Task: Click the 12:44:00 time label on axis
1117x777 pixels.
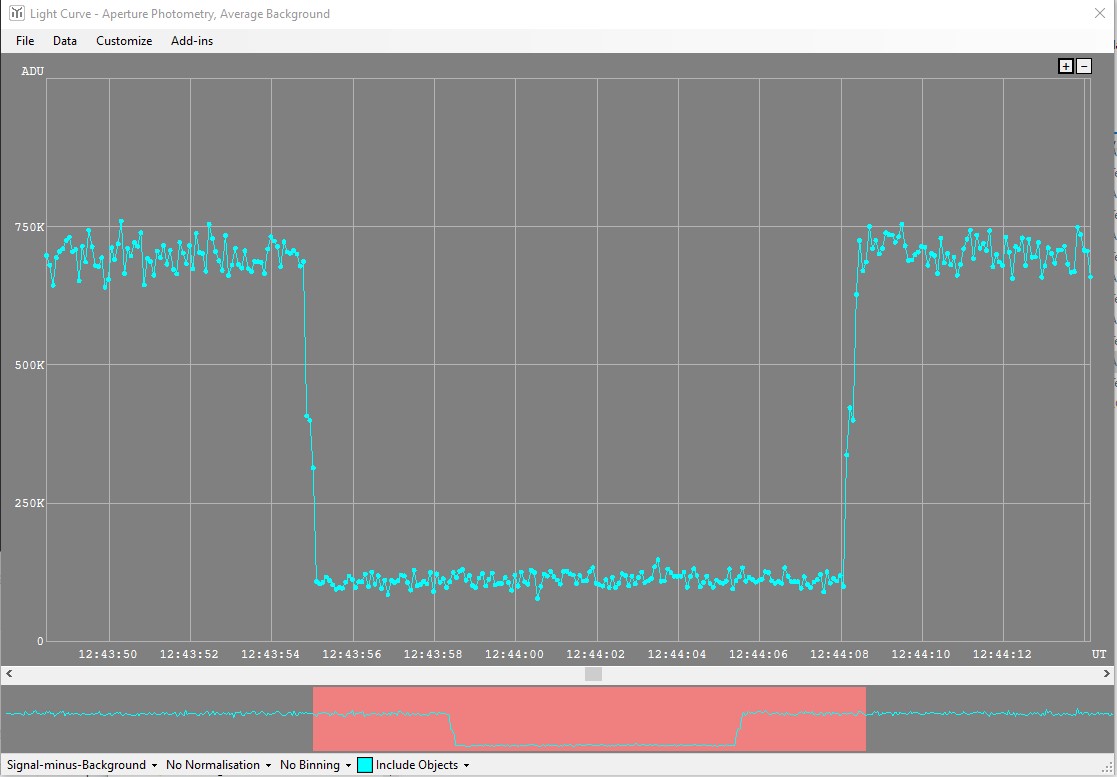Action: click(514, 654)
